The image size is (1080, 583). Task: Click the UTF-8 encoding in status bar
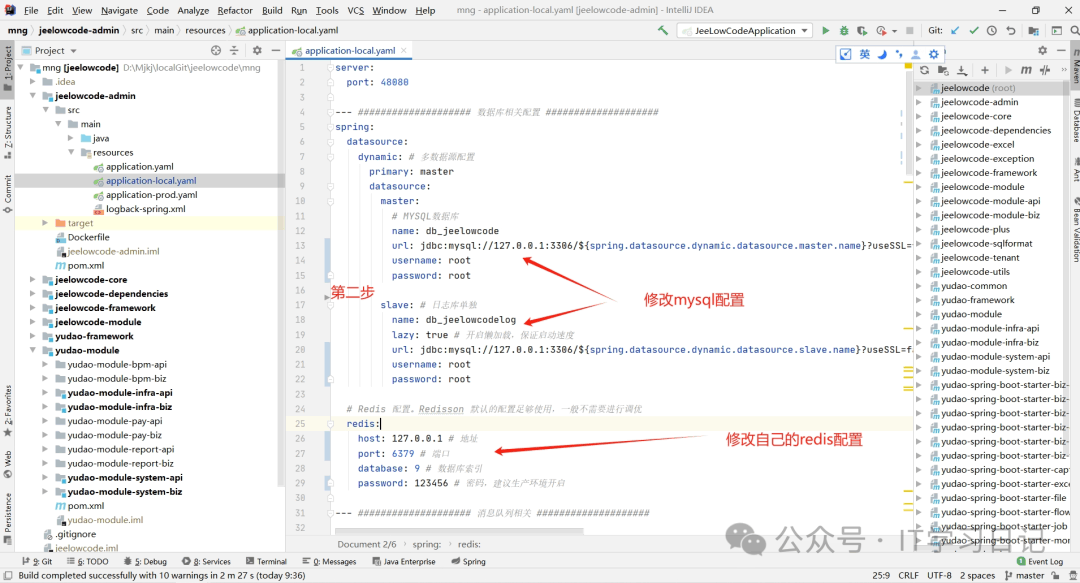[939, 575]
